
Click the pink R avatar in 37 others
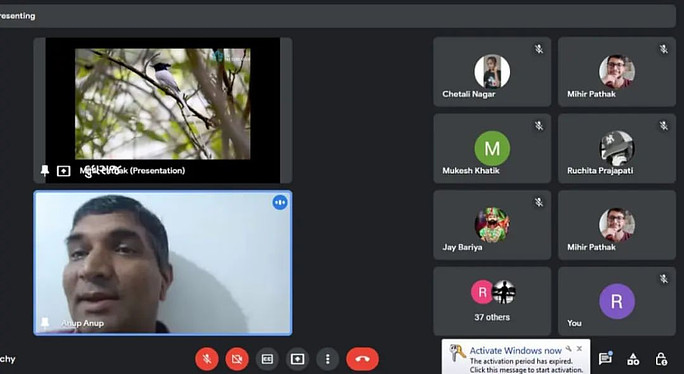(482, 292)
